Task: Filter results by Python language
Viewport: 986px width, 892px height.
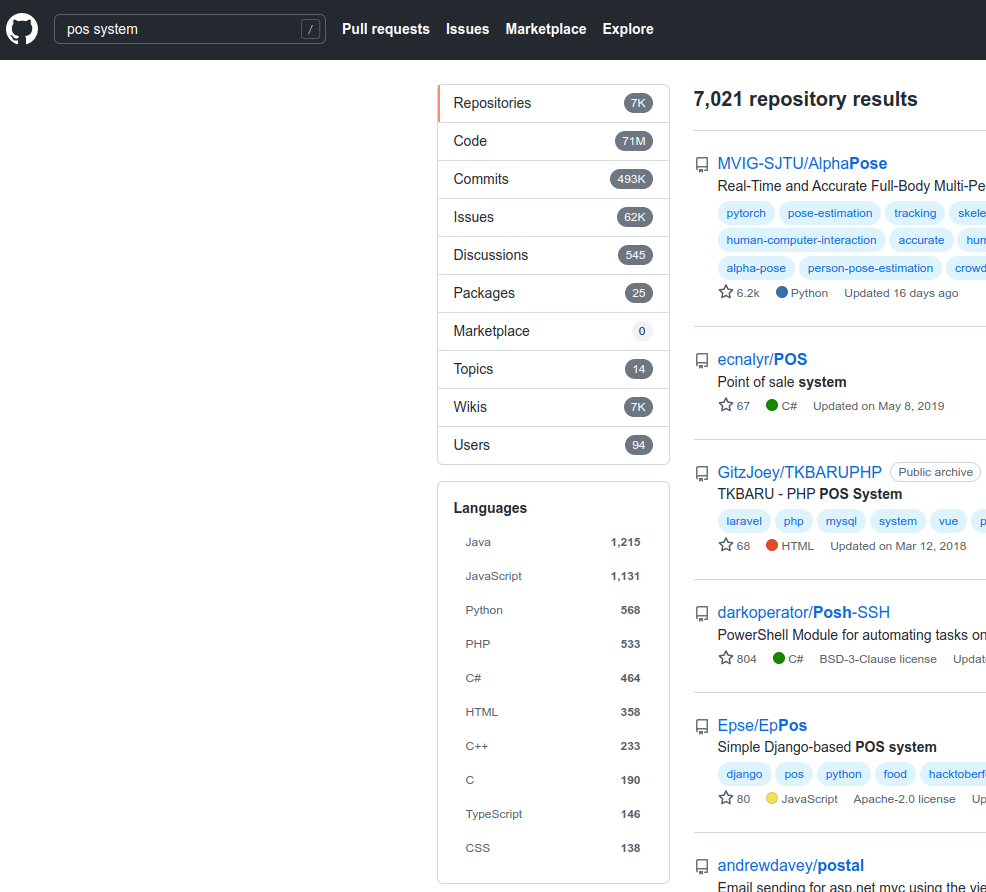Action: [x=553, y=610]
